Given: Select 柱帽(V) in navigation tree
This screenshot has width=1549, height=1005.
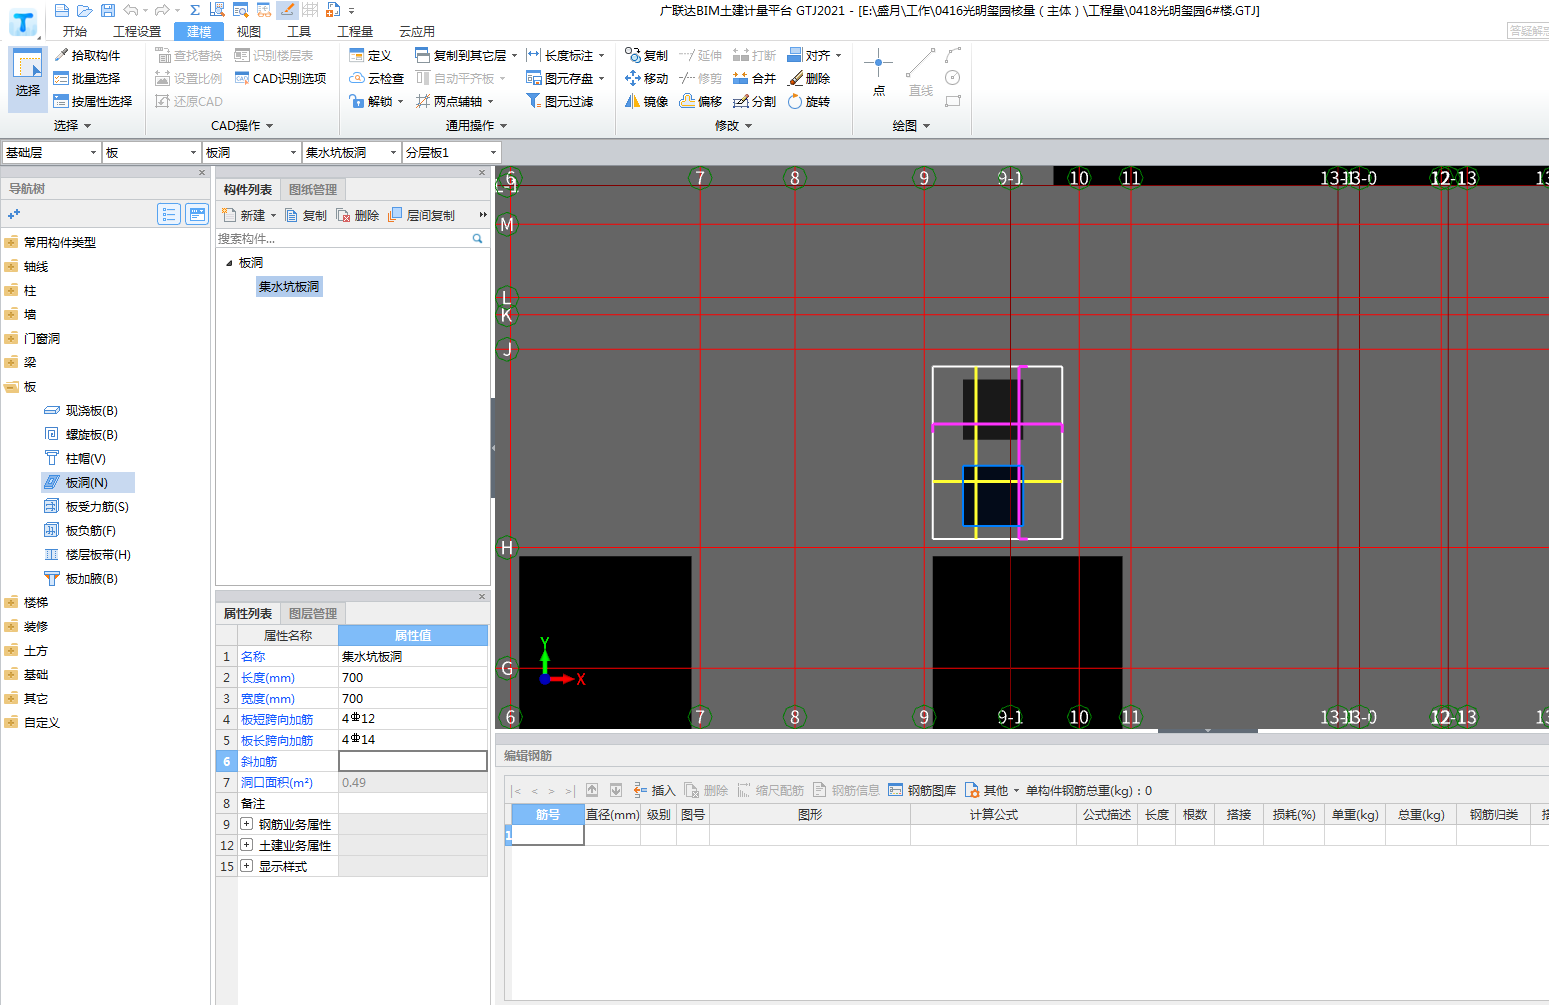Looking at the screenshot, I should (75, 459).
